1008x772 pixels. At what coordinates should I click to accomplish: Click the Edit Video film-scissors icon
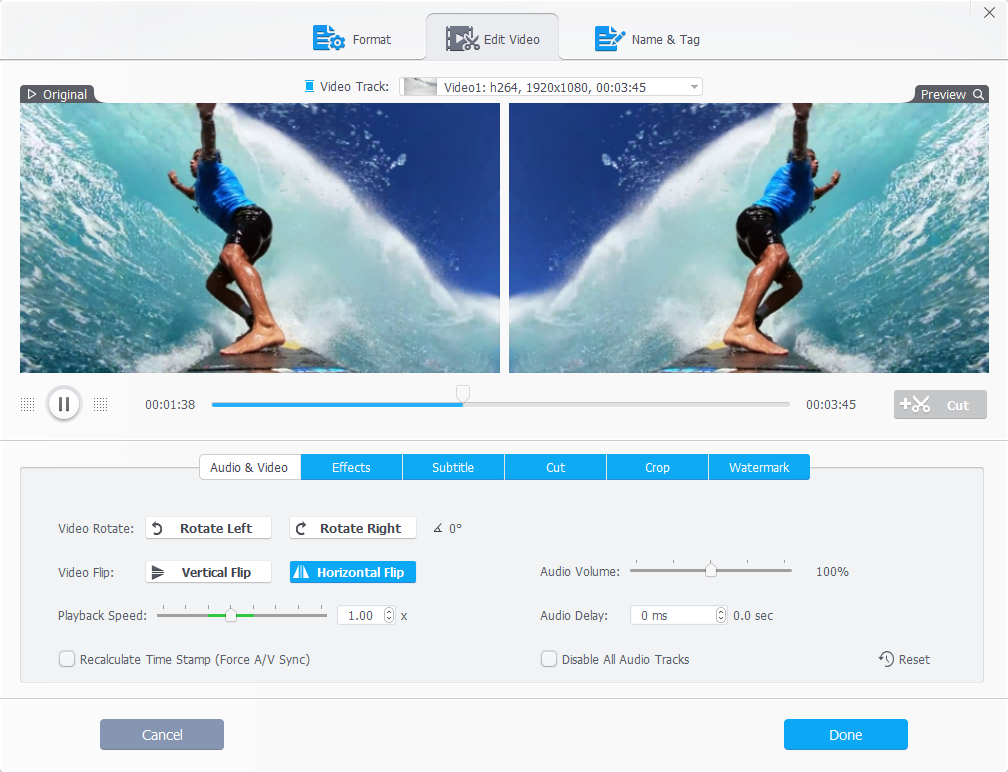click(x=462, y=39)
